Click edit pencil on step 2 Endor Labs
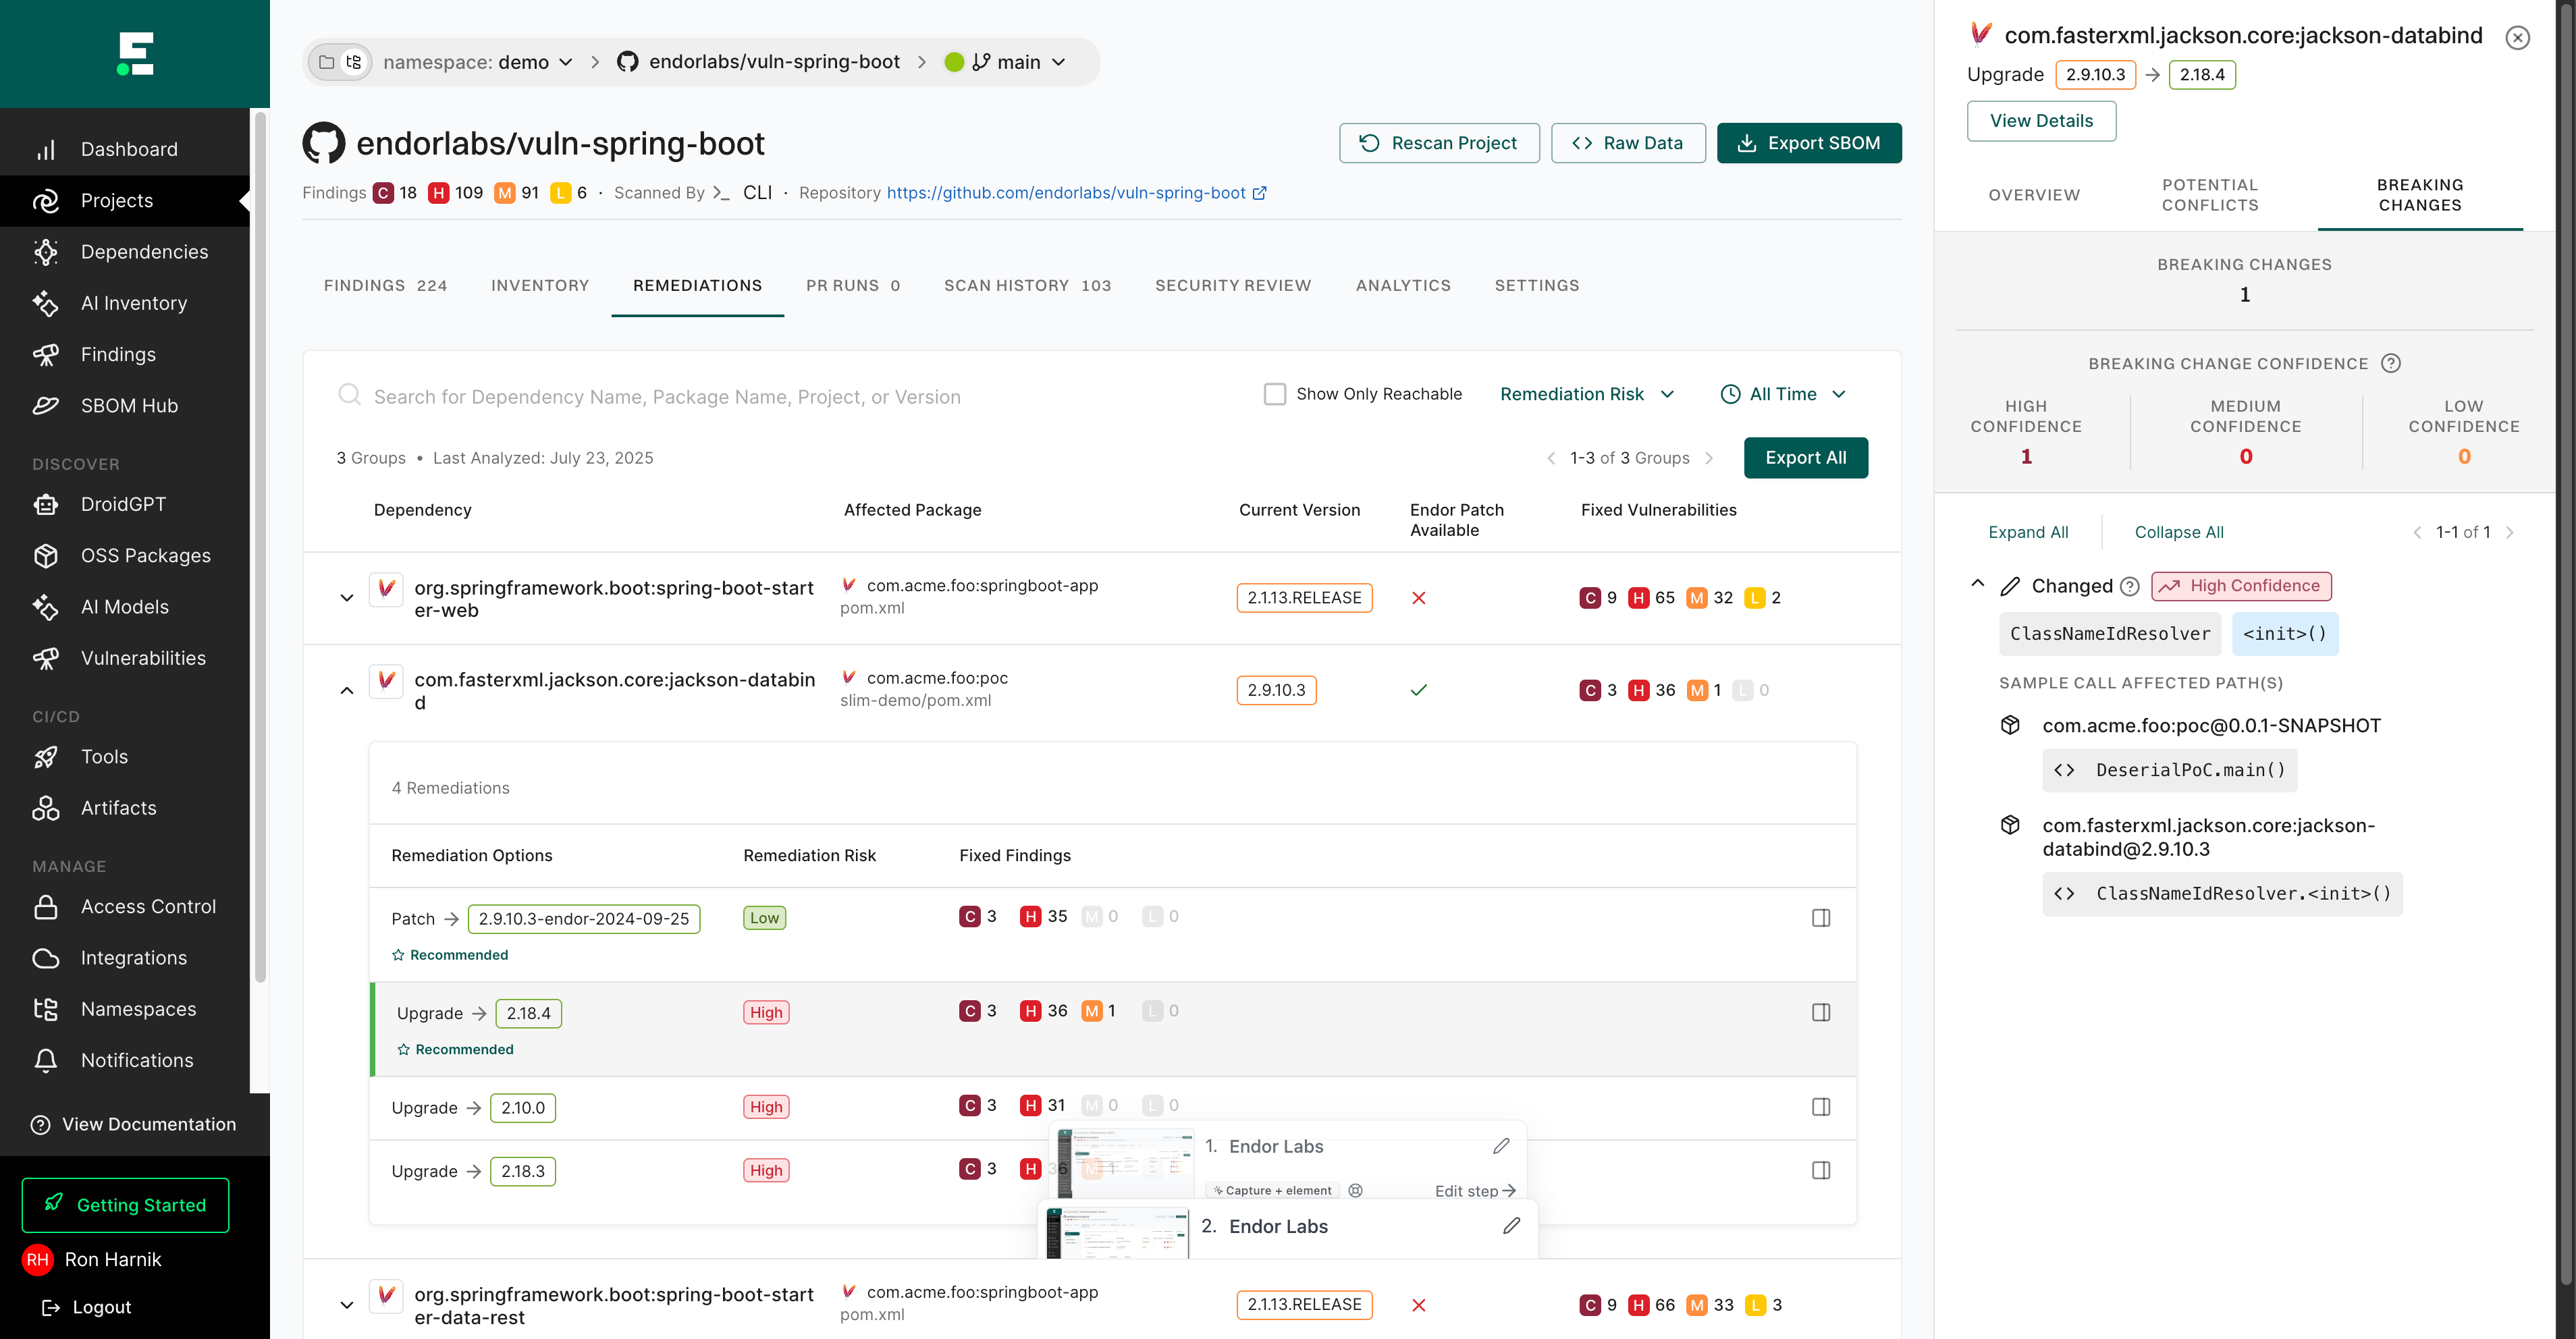Image resolution: width=2576 pixels, height=1339 pixels. [x=1511, y=1226]
